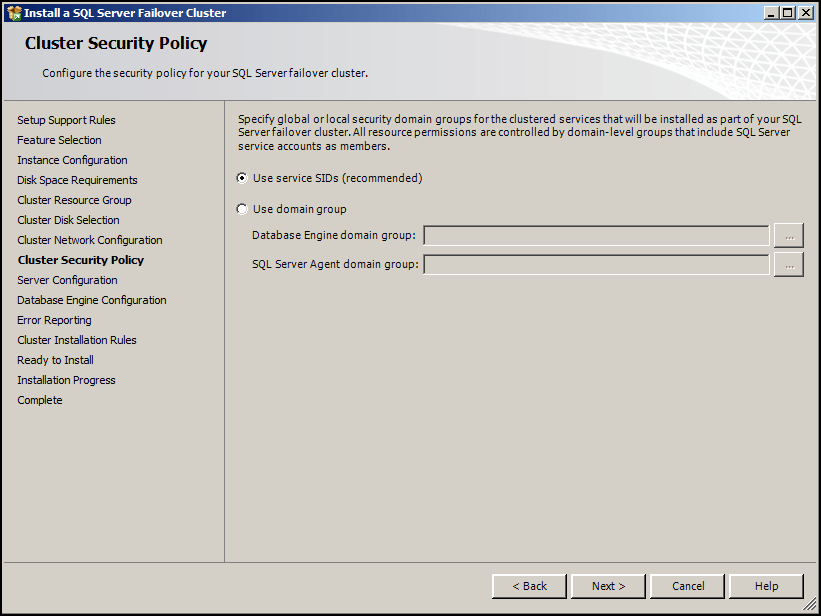This screenshot has height=616, width=821.
Task: Navigate to Feature Selection
Action: coord(59,140)
